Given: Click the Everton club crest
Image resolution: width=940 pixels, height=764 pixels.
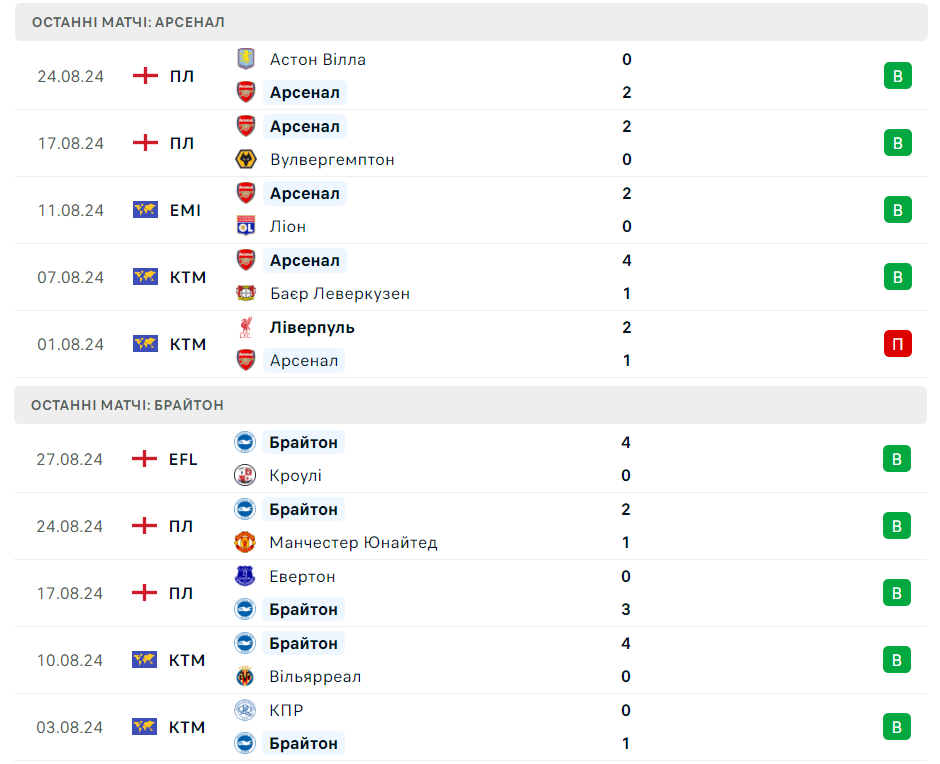Looking at the screenshot, I should 245,576.
